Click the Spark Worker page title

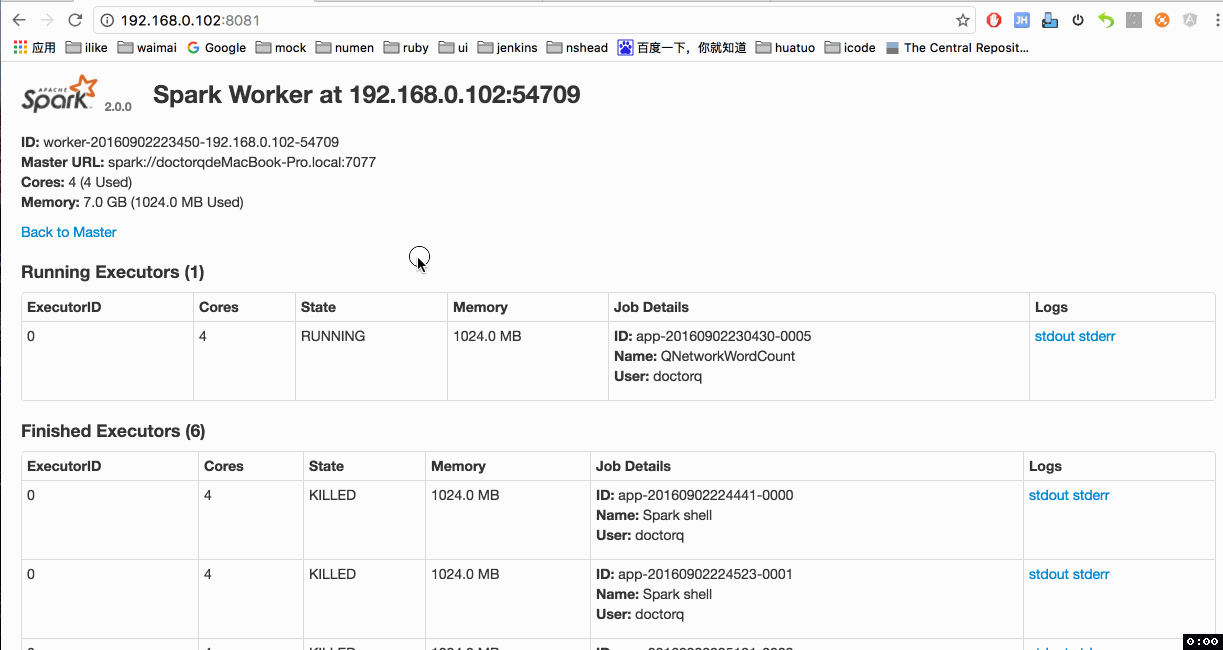tap(366, 95)
